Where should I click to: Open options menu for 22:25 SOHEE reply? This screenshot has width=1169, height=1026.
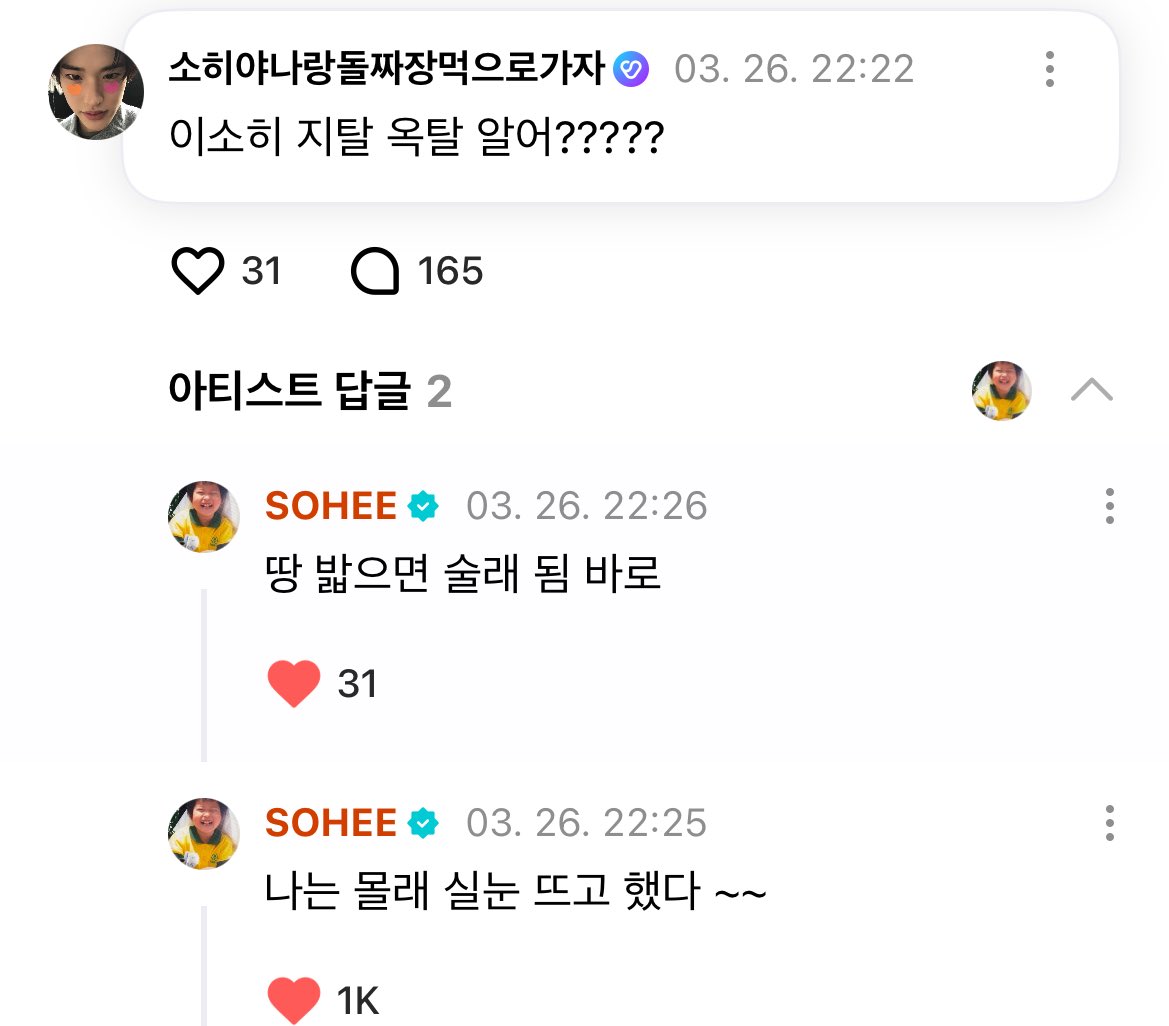1110,823
